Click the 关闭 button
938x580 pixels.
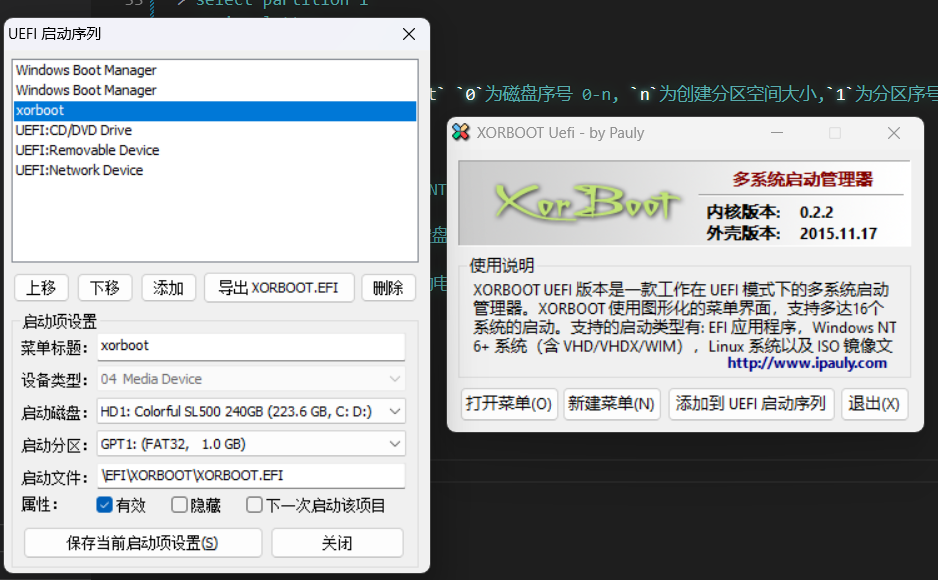pos(337,542)
